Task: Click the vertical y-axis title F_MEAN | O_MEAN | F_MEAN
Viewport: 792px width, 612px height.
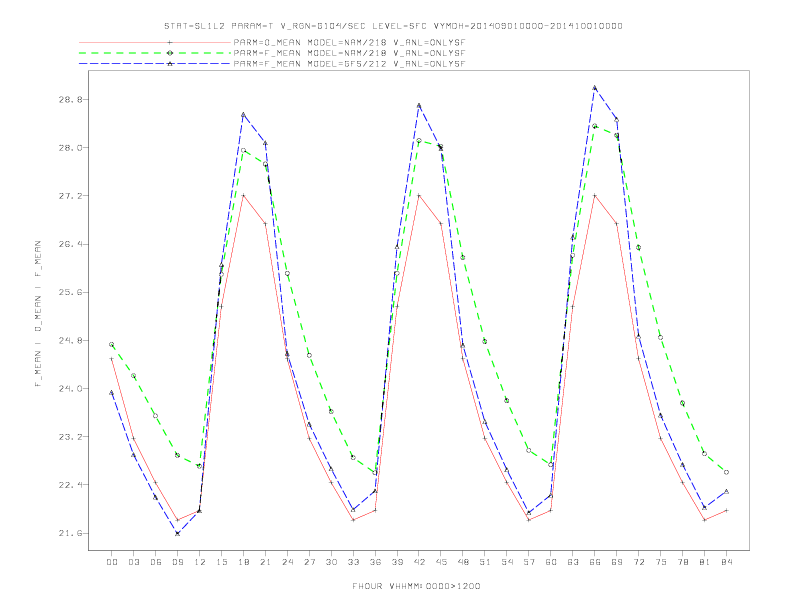Action: [38, 314]
